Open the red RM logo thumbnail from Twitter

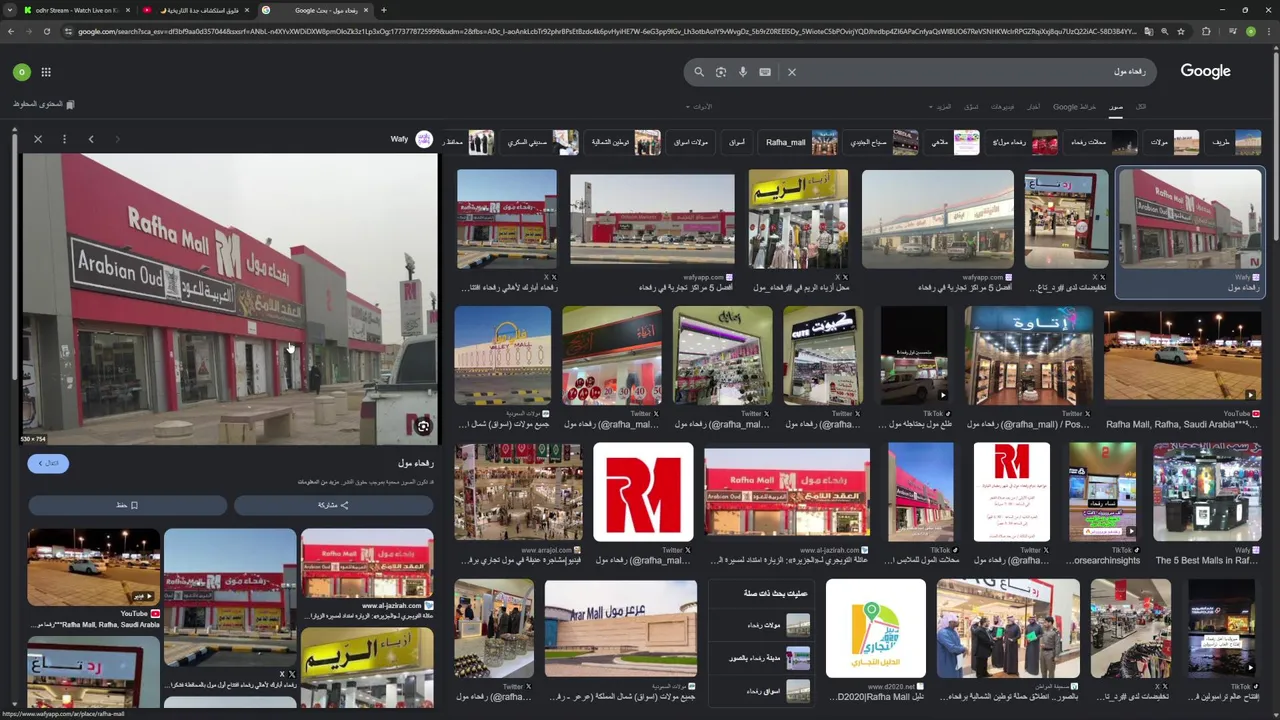[642, 493]
